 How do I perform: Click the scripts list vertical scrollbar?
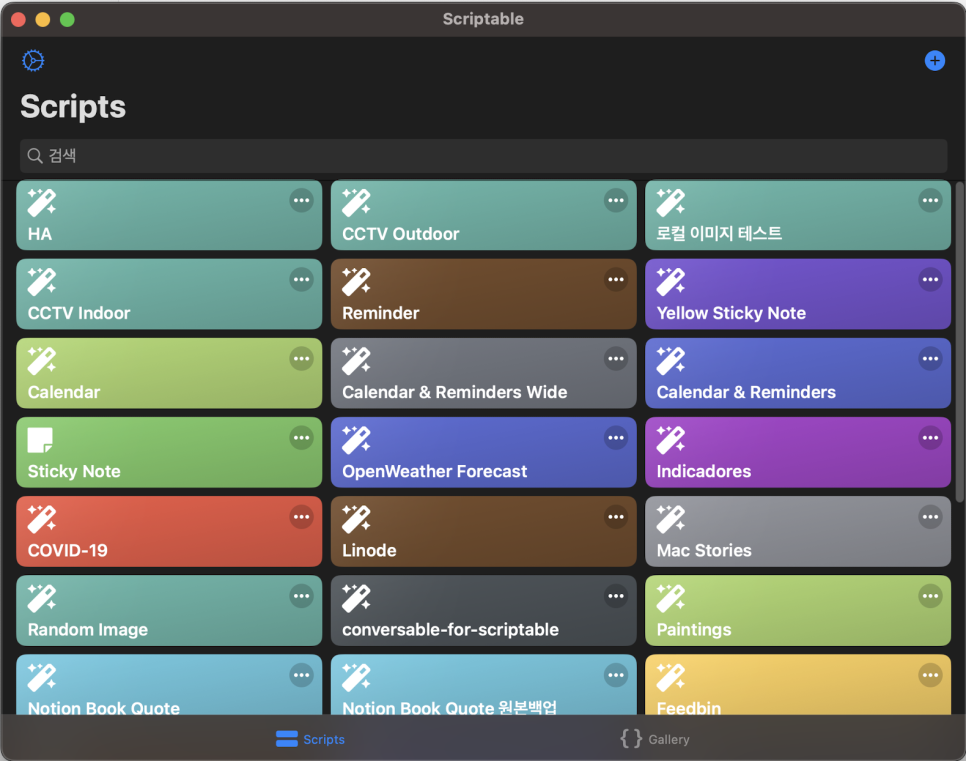960,342
